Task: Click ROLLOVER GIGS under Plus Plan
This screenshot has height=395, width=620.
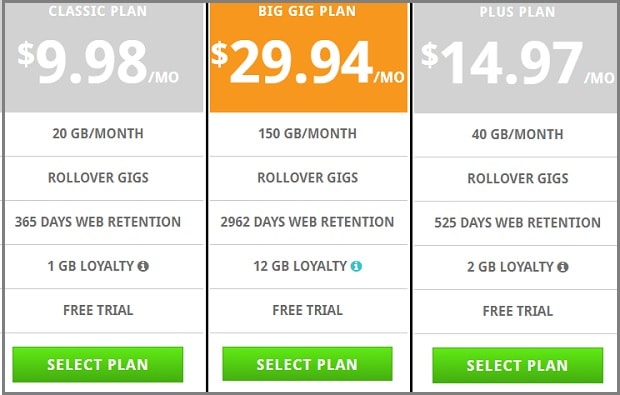Action: coord(518,179)
